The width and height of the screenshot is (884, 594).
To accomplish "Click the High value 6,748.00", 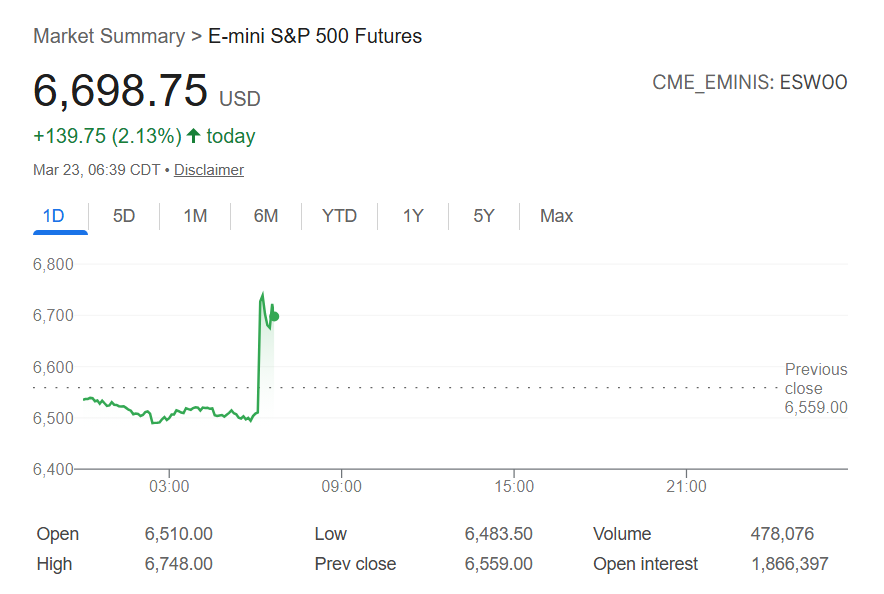I will [179, 564].
